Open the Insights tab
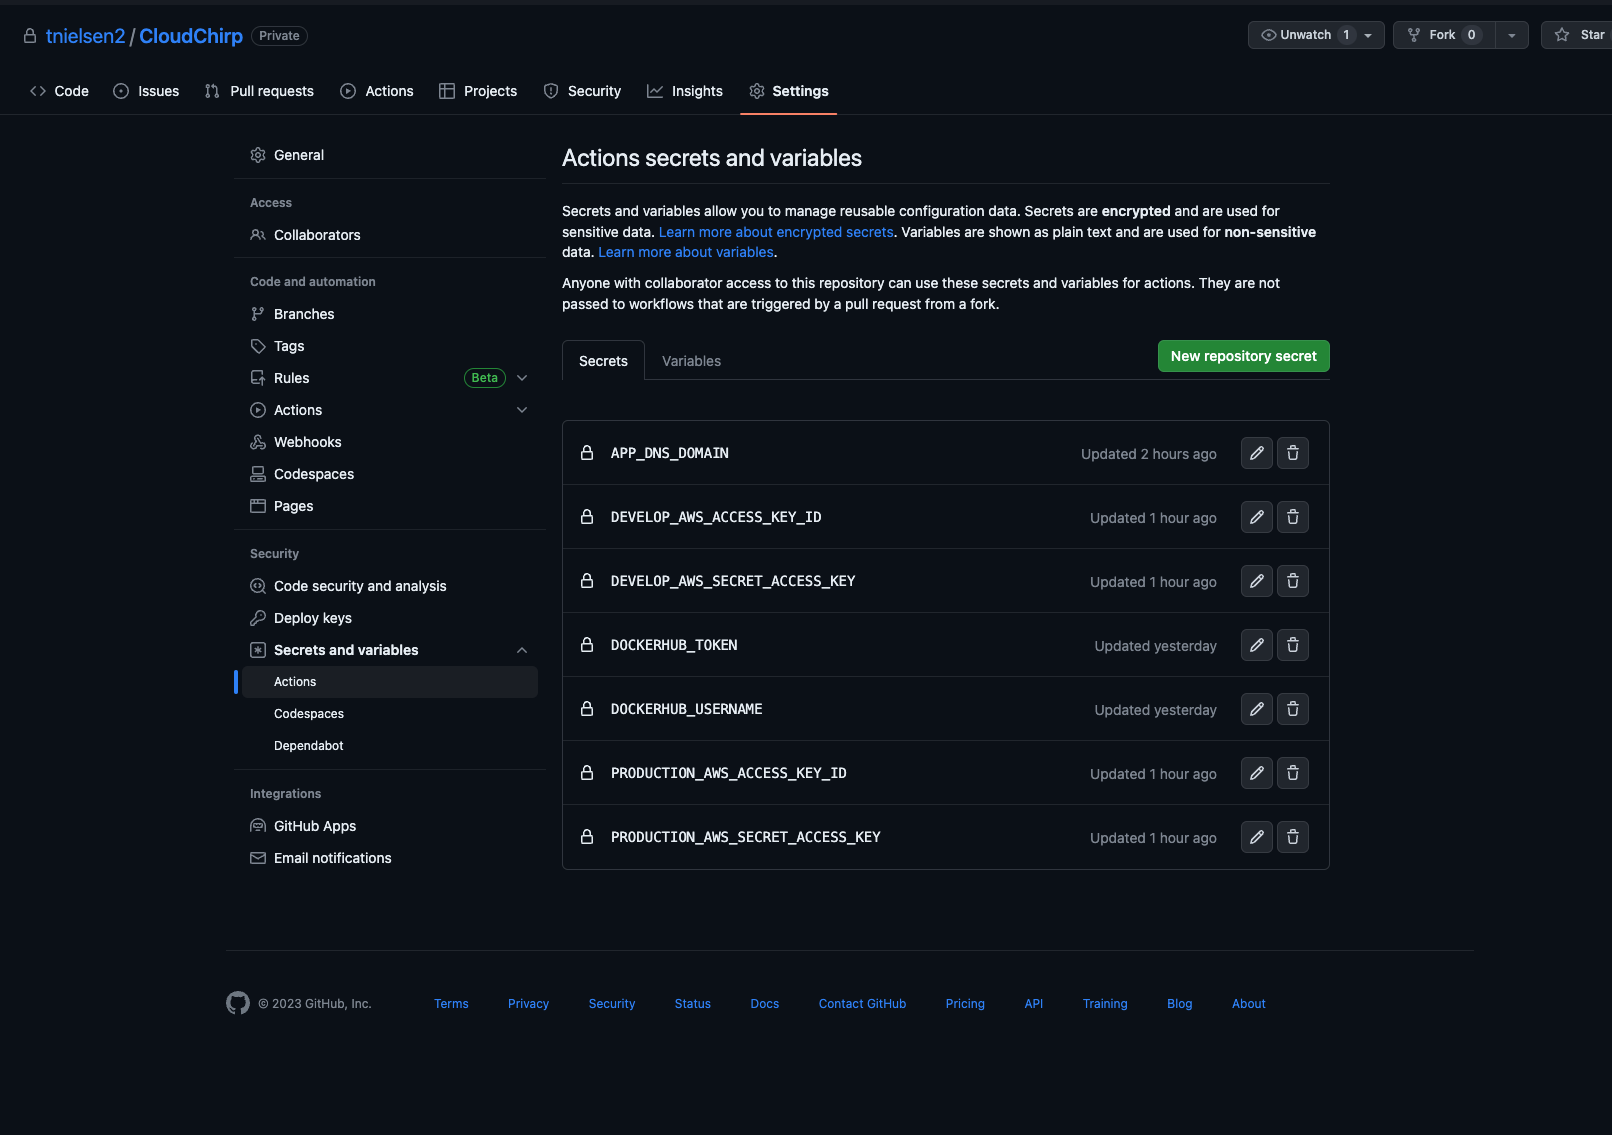 (x=685, y=91)
